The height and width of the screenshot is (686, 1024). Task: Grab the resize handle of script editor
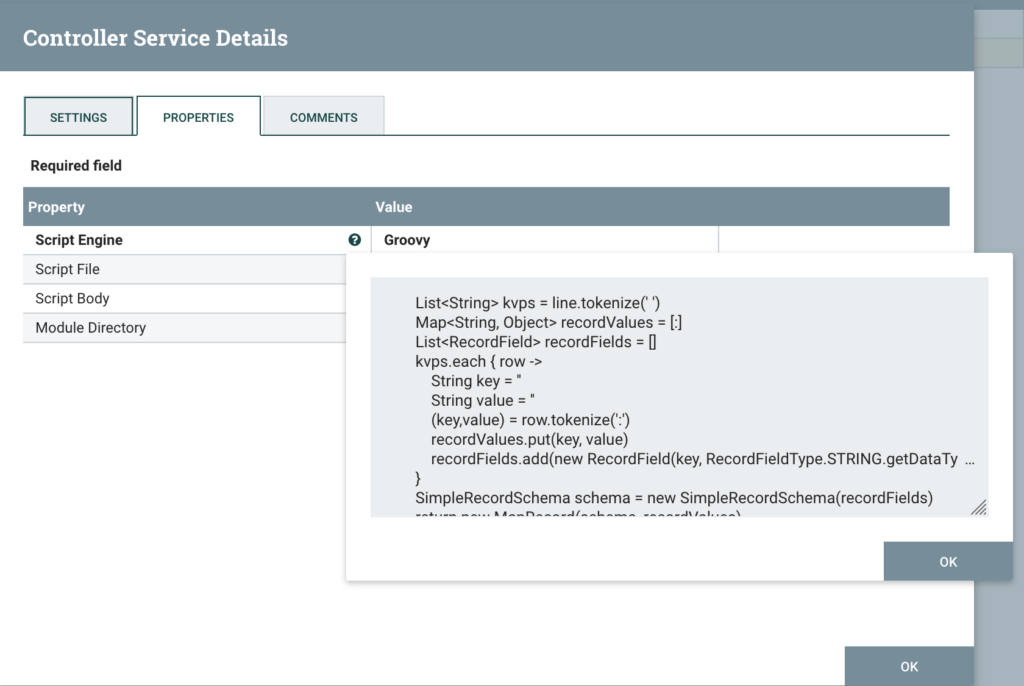click(x=979, y=508)
